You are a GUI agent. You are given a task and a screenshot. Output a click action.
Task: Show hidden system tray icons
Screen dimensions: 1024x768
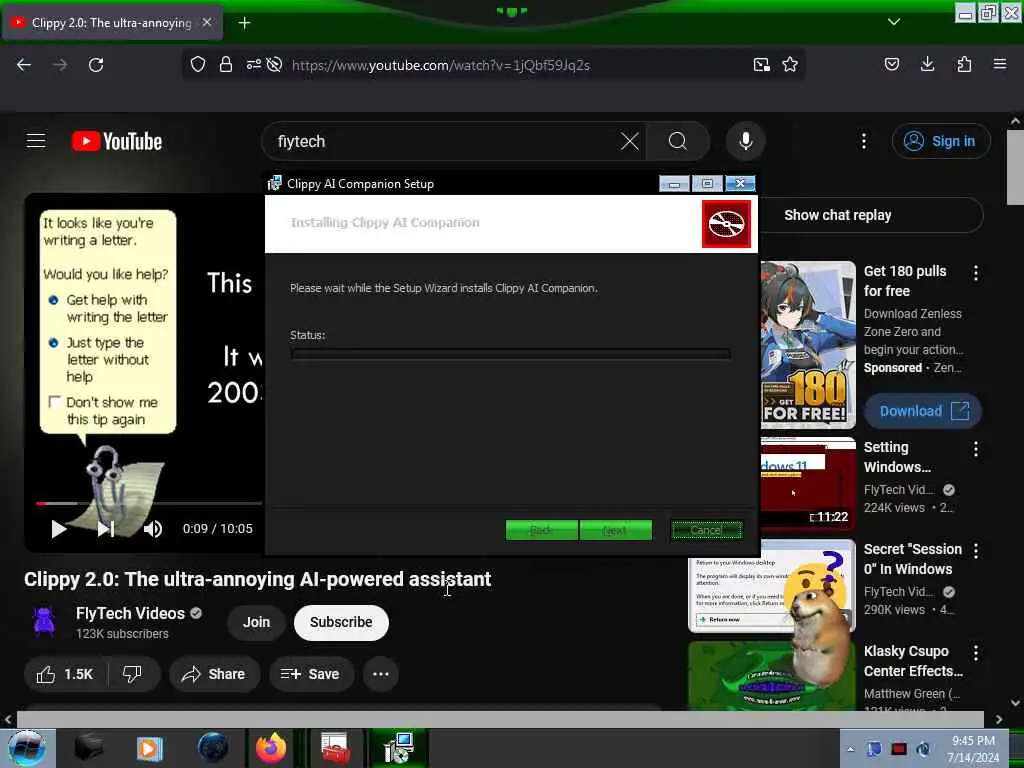click(850, 749)
